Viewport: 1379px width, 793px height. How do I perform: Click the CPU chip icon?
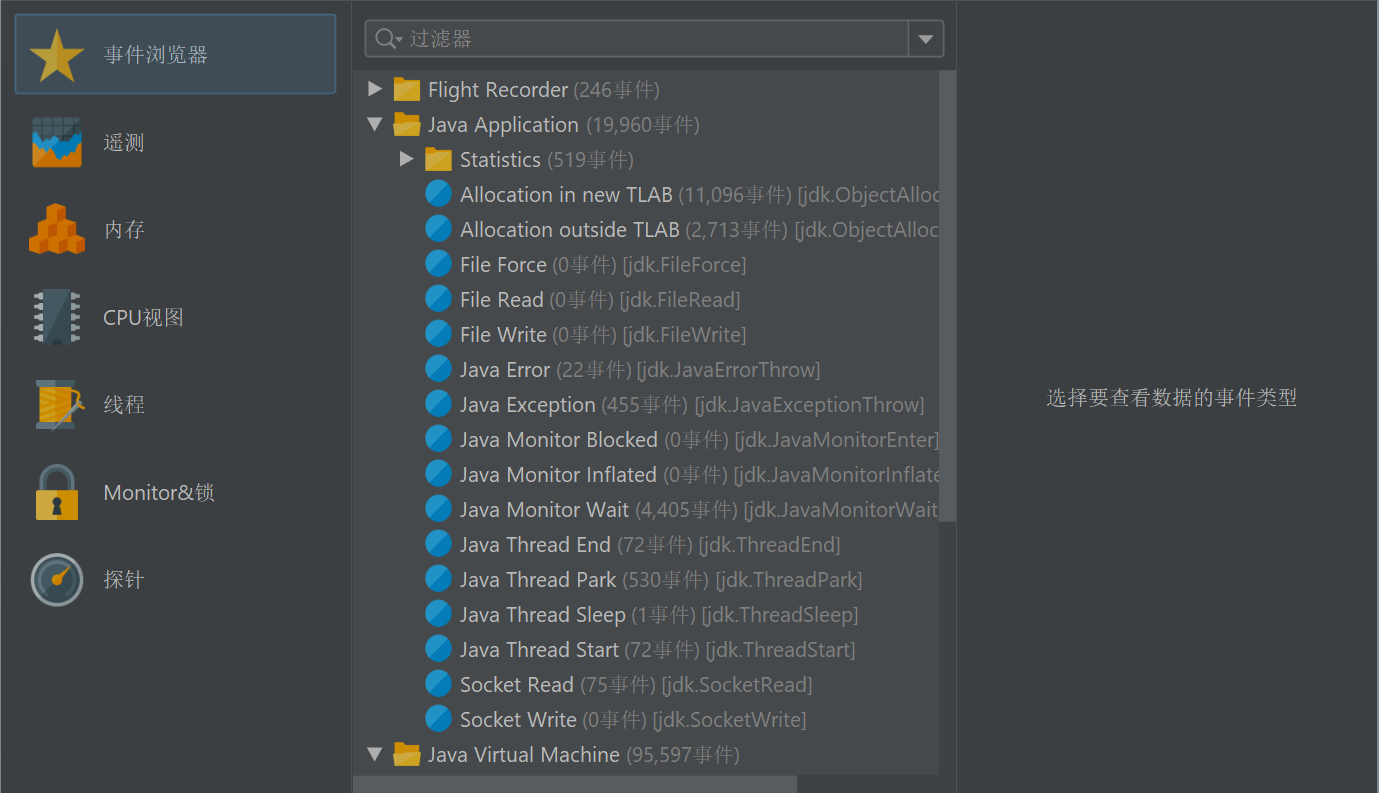[x=56, y=317]
